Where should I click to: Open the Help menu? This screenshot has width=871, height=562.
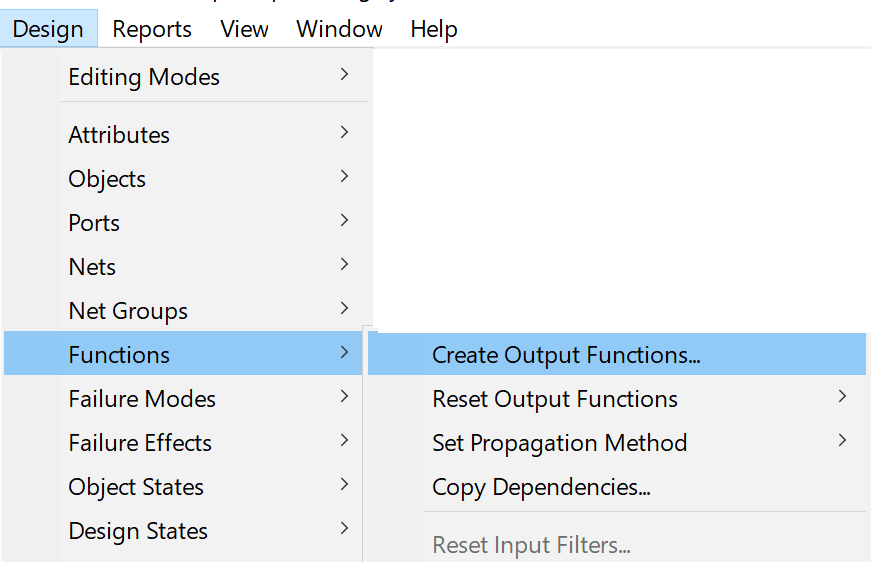tap(433, 29)
